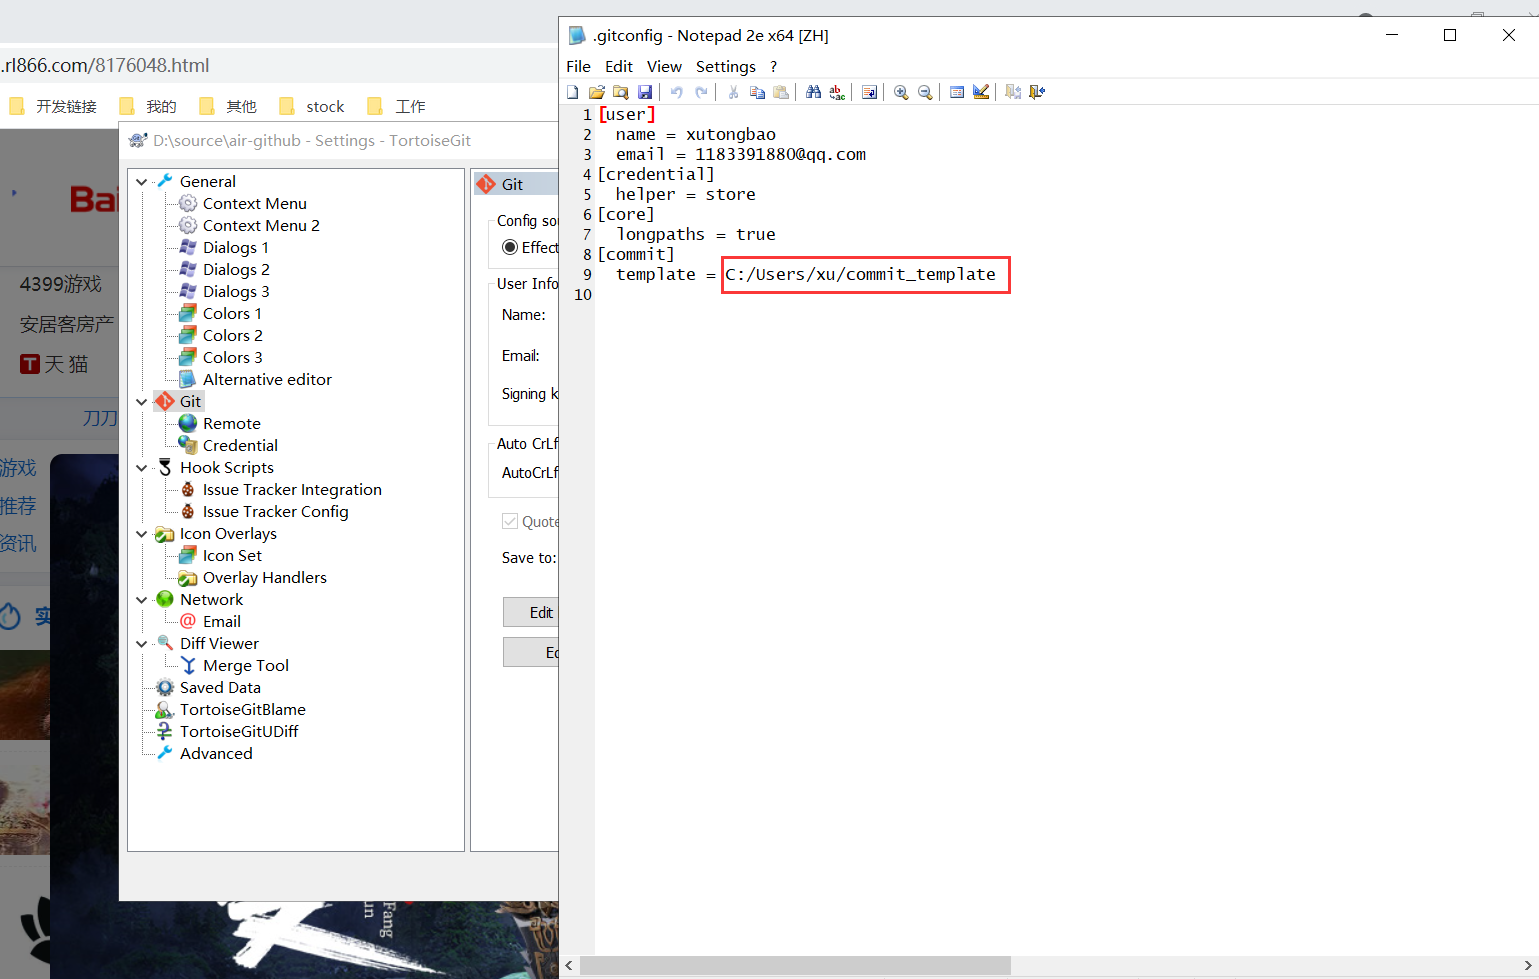Open TortoiseGitUDiff settings page
The width and height of the screenshot is (1539, 979).
pyautogui.click(x=239, y=732)
